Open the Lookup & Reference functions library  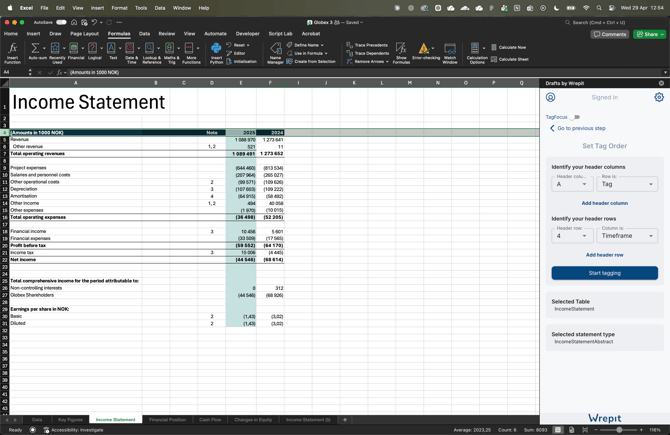[152, 53]
